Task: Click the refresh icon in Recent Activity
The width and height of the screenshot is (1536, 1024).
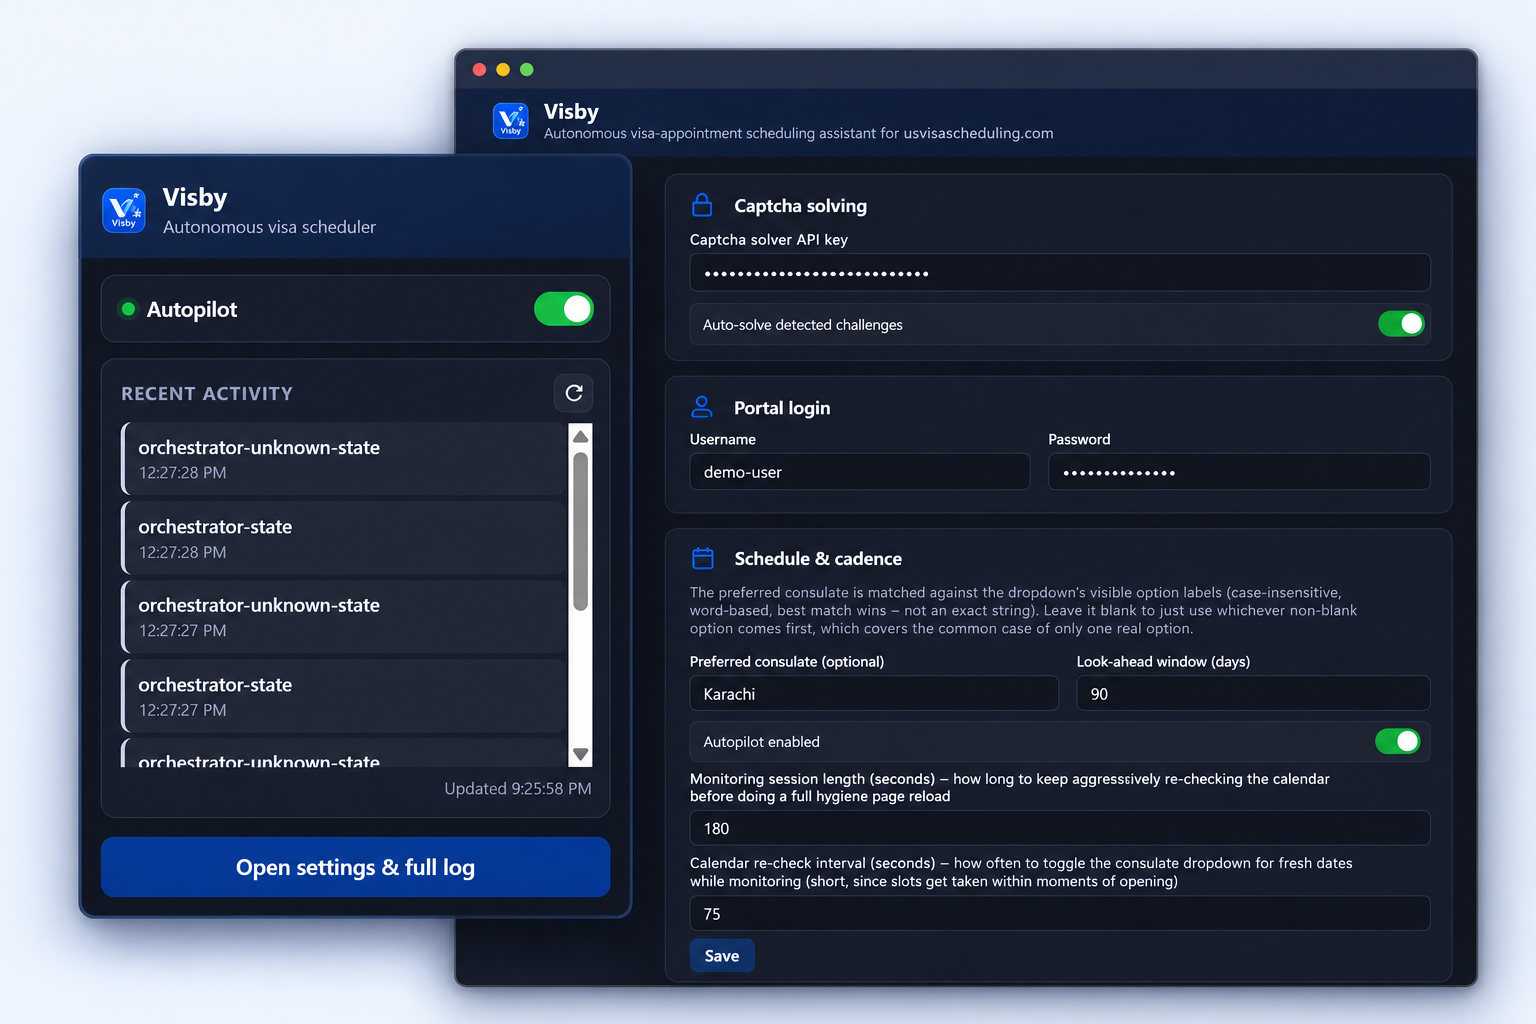Action: click(574, 393)
